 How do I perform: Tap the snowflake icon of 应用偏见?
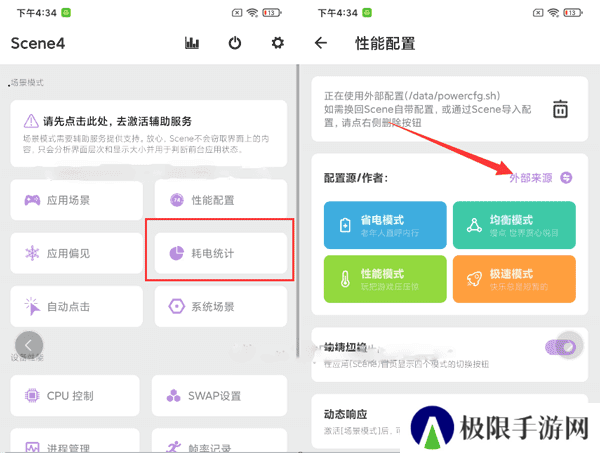[x=32, y=253]
